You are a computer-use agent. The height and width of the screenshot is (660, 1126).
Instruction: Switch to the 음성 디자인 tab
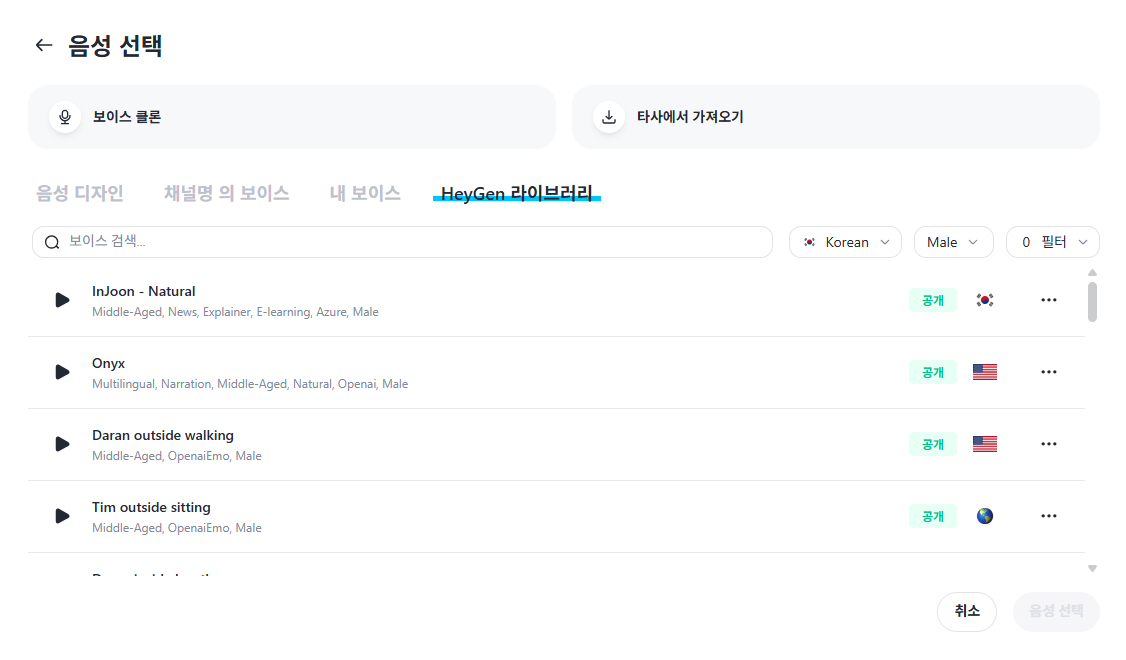(x=80, y=193)
